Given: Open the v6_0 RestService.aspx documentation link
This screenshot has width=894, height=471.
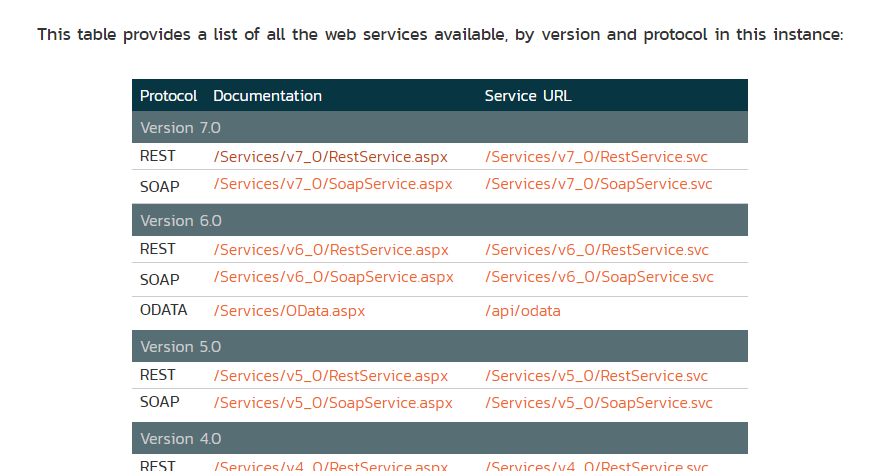Looking at the screenshot, I should click(x=331, y=250).
